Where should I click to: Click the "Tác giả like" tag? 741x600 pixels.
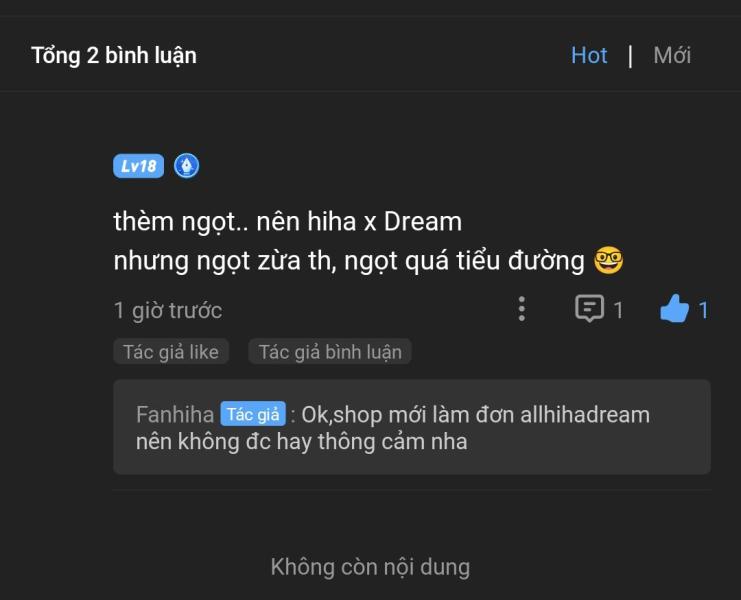point(171,352)
